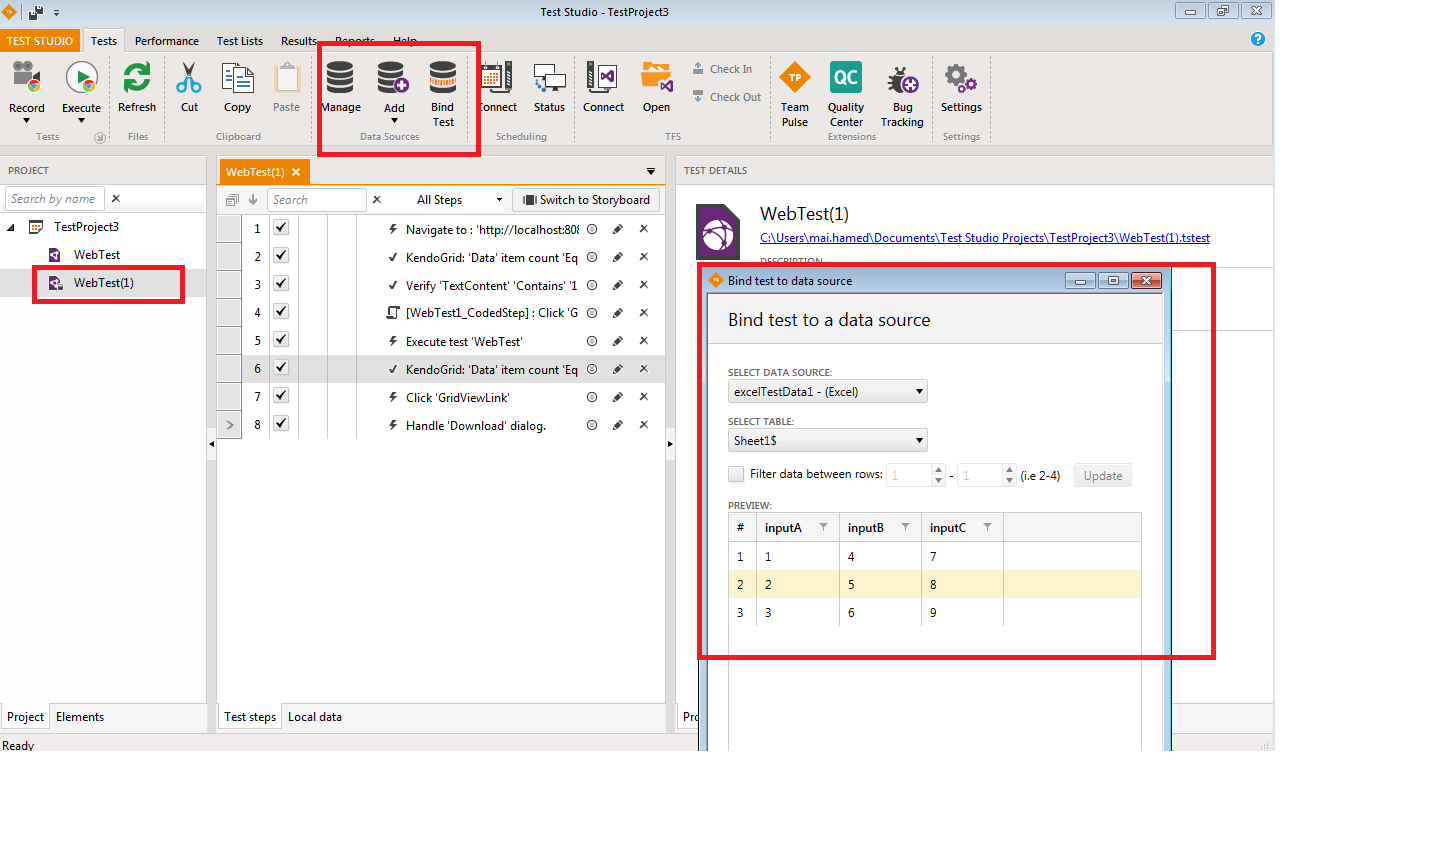Open the WebTest(1).tstest file path link
The width and height of the screenshot is (1440, 851).
(x=985, y=238)
